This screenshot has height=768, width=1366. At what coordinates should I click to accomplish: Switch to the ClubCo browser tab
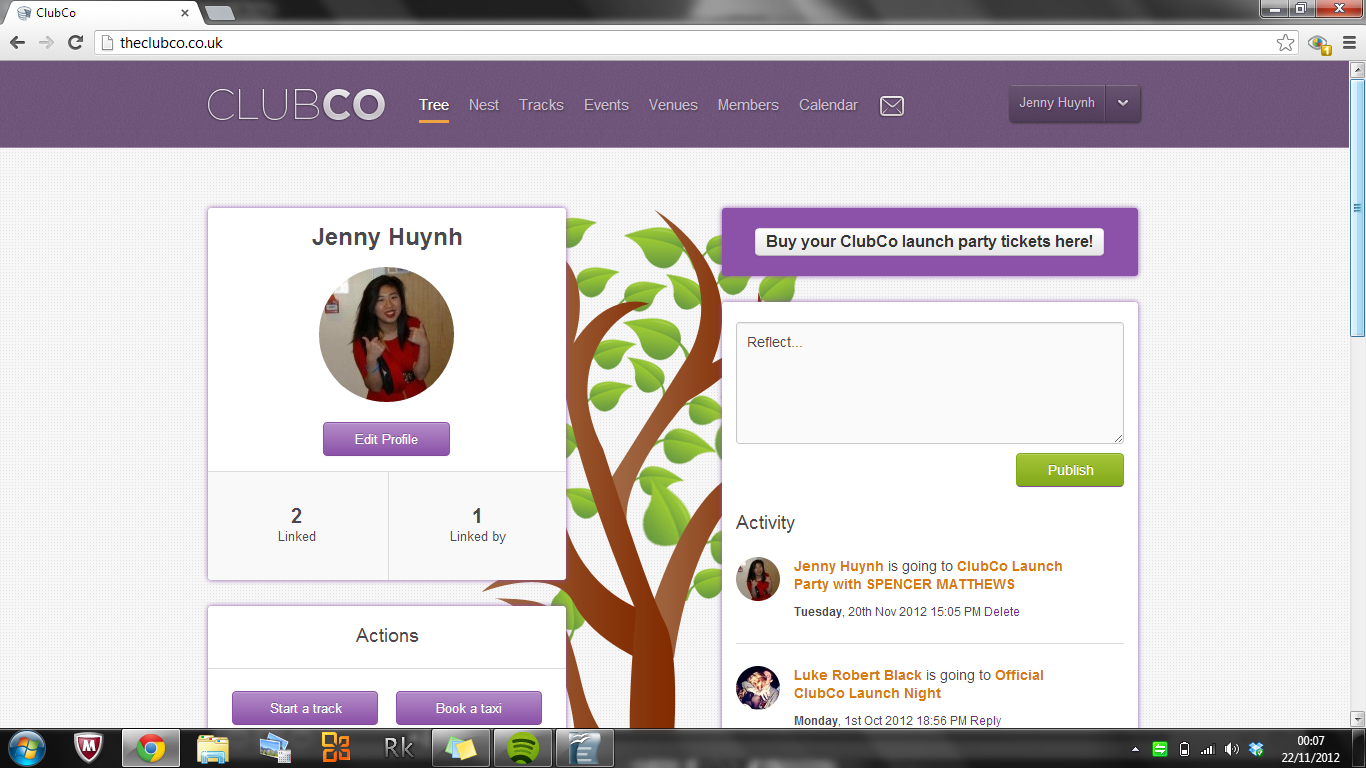pyautogui.click(x=100, y=13)
